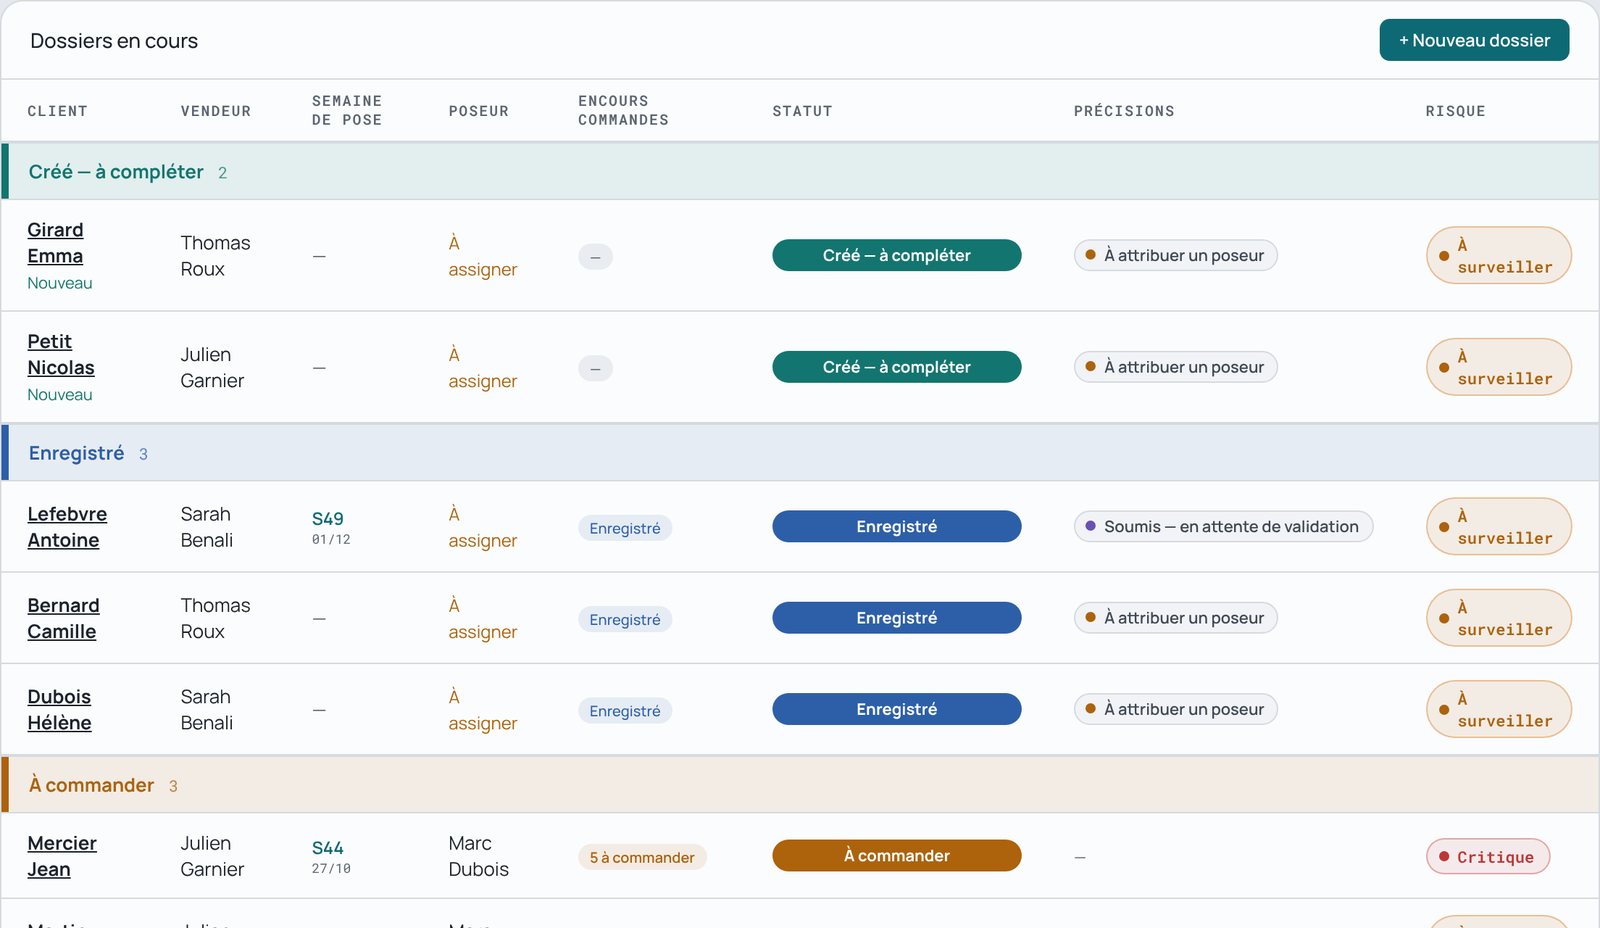Viewport: 1600px width, 928px height.
Task: Click Girard Emma's À surveiller risk badge
Action: click(1498, 256)
